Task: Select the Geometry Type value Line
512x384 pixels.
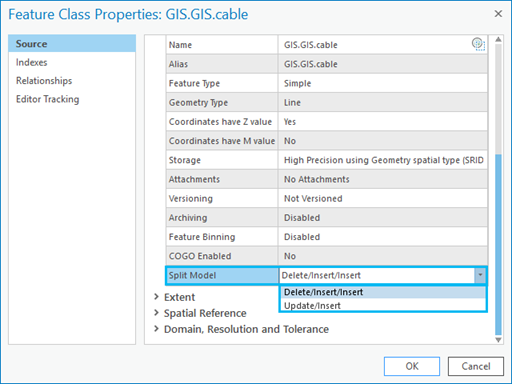Action: [x=292, y=102]
